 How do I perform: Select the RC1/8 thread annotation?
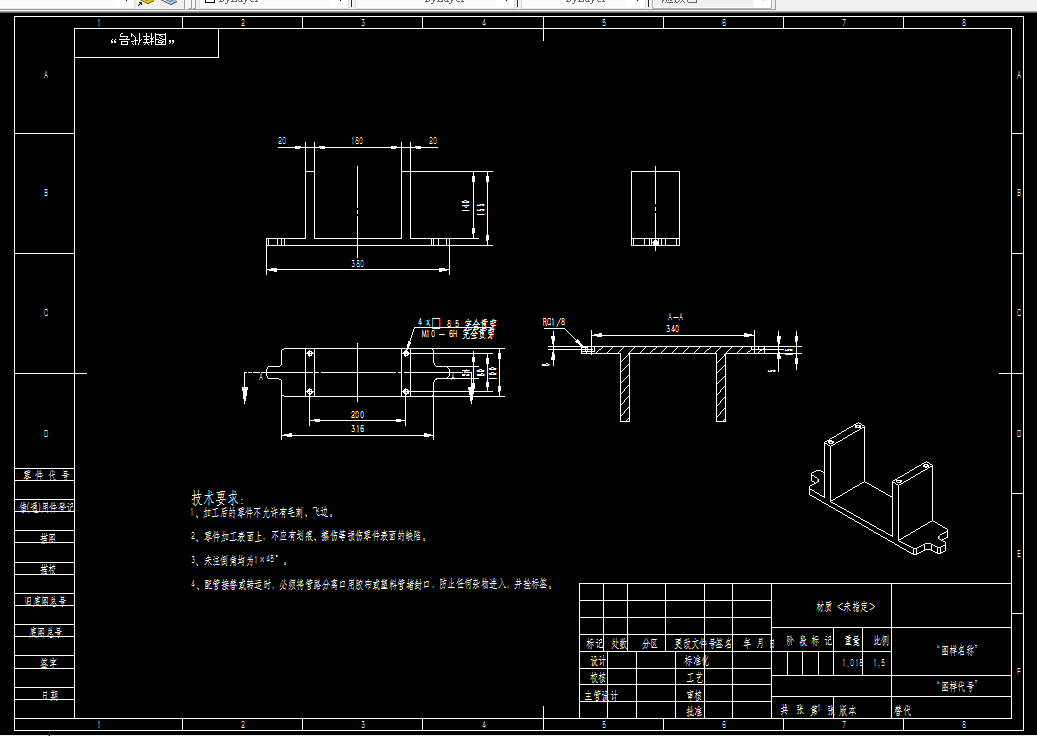[x=554, y=322]
